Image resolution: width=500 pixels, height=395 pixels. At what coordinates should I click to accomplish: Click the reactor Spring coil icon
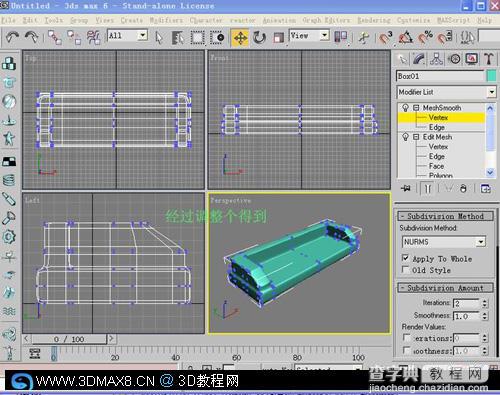9,180
